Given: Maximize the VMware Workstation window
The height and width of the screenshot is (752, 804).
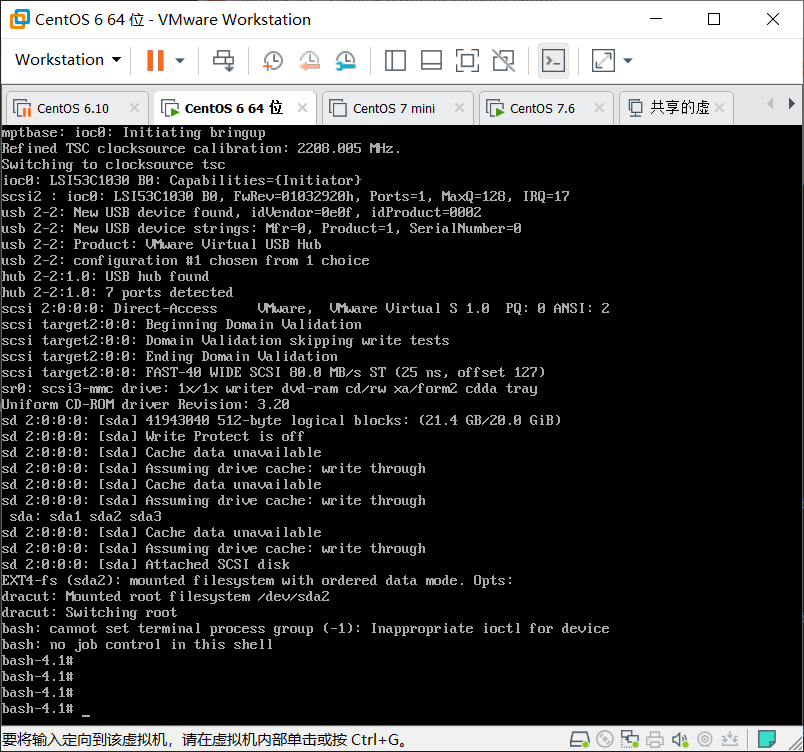Looking at the screenshot, I should [x=714, y=19].
